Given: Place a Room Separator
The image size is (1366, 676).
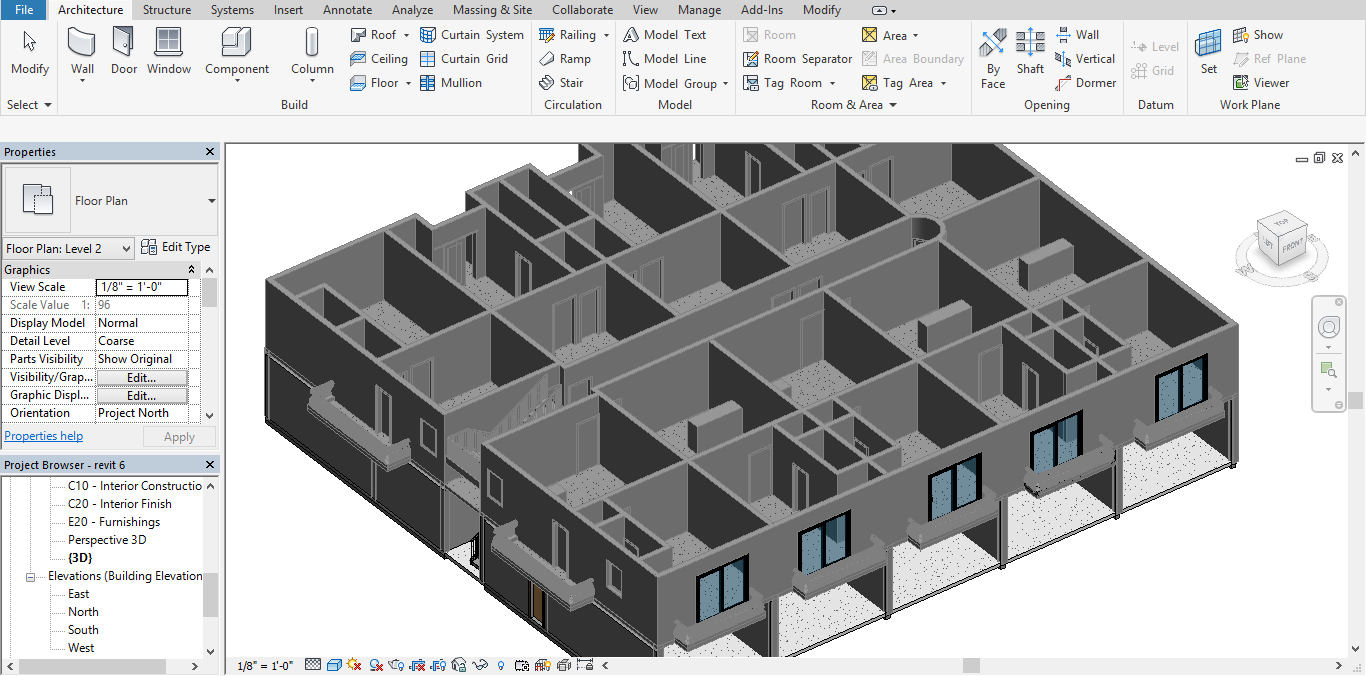Looking at the screenshot, I should point(797,58).
